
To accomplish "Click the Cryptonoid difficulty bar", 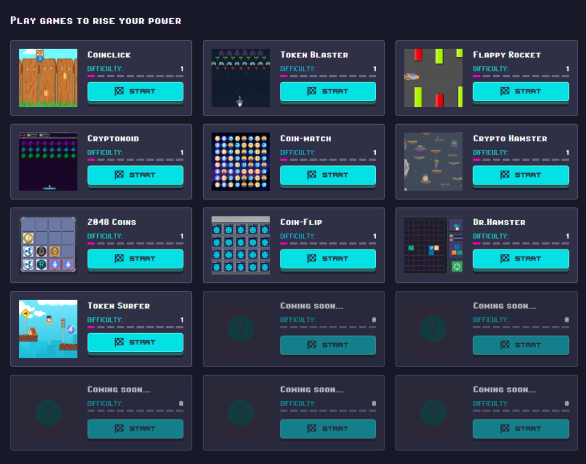I will [x=135, y=160].
